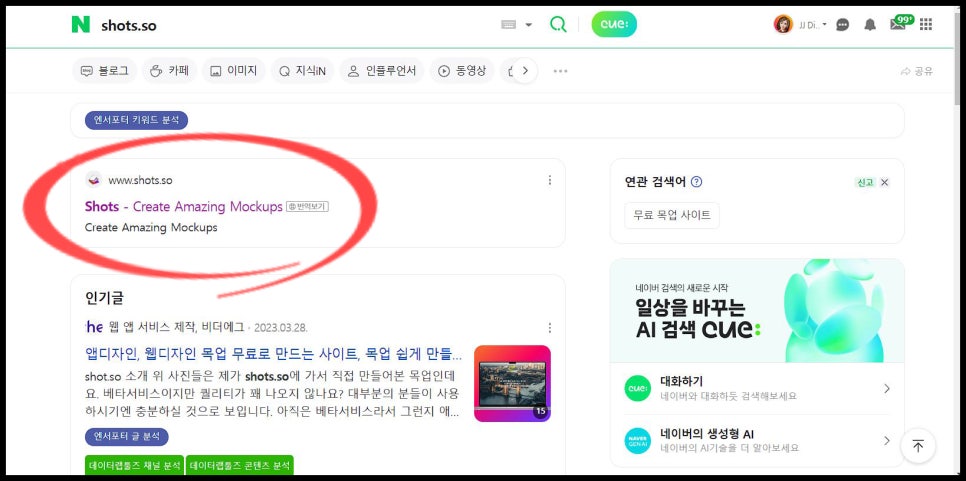Click the post snippet text starting shot.so 소개
Viewport: 966px width, 481px height.
click(272, 394)
